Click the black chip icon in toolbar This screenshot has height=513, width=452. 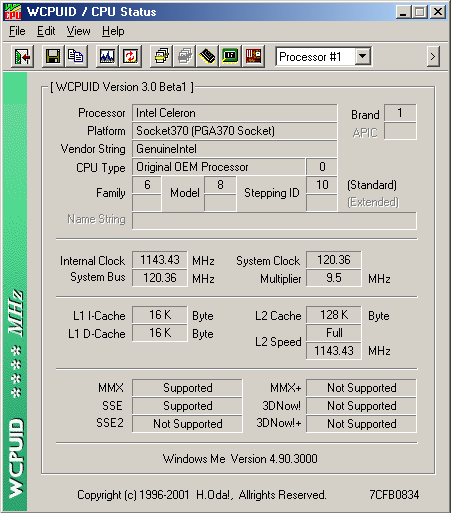[208, 57]
